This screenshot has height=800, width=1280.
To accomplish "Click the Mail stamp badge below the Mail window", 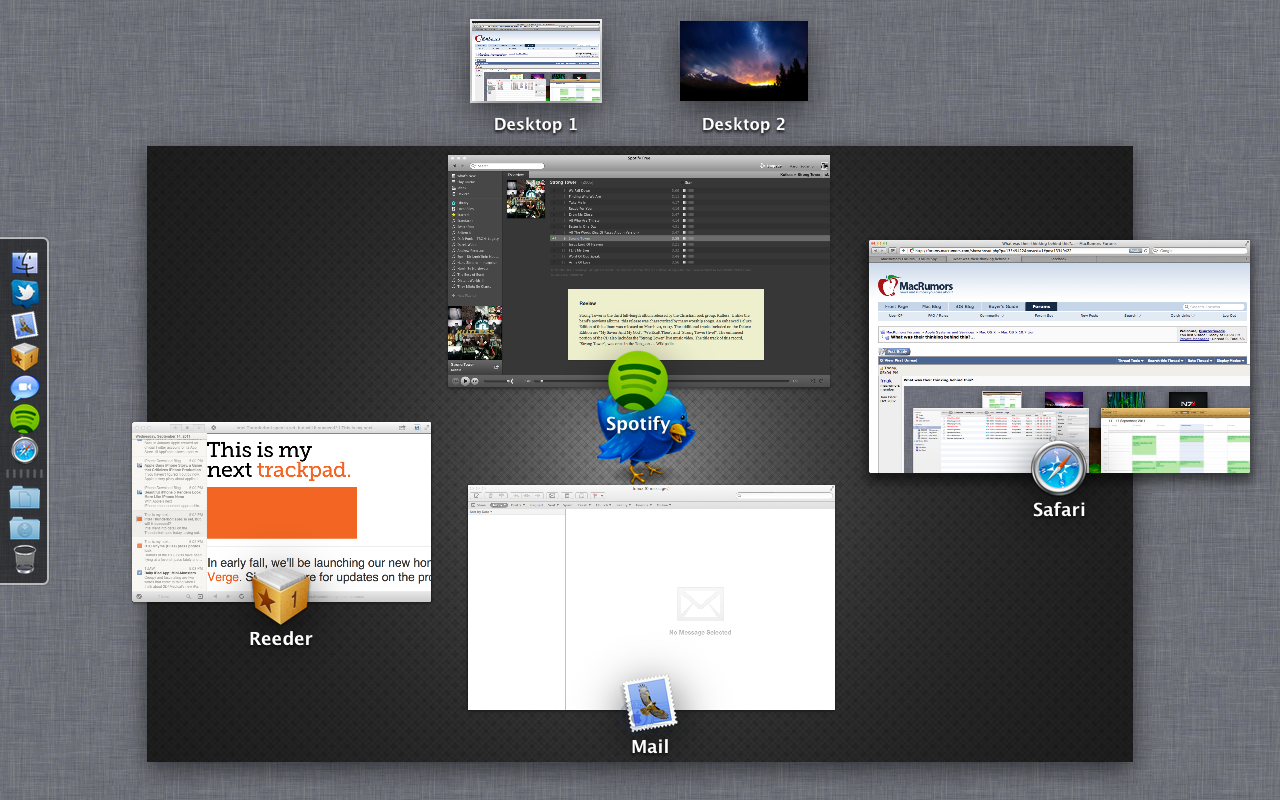I will tap(650, 704).
